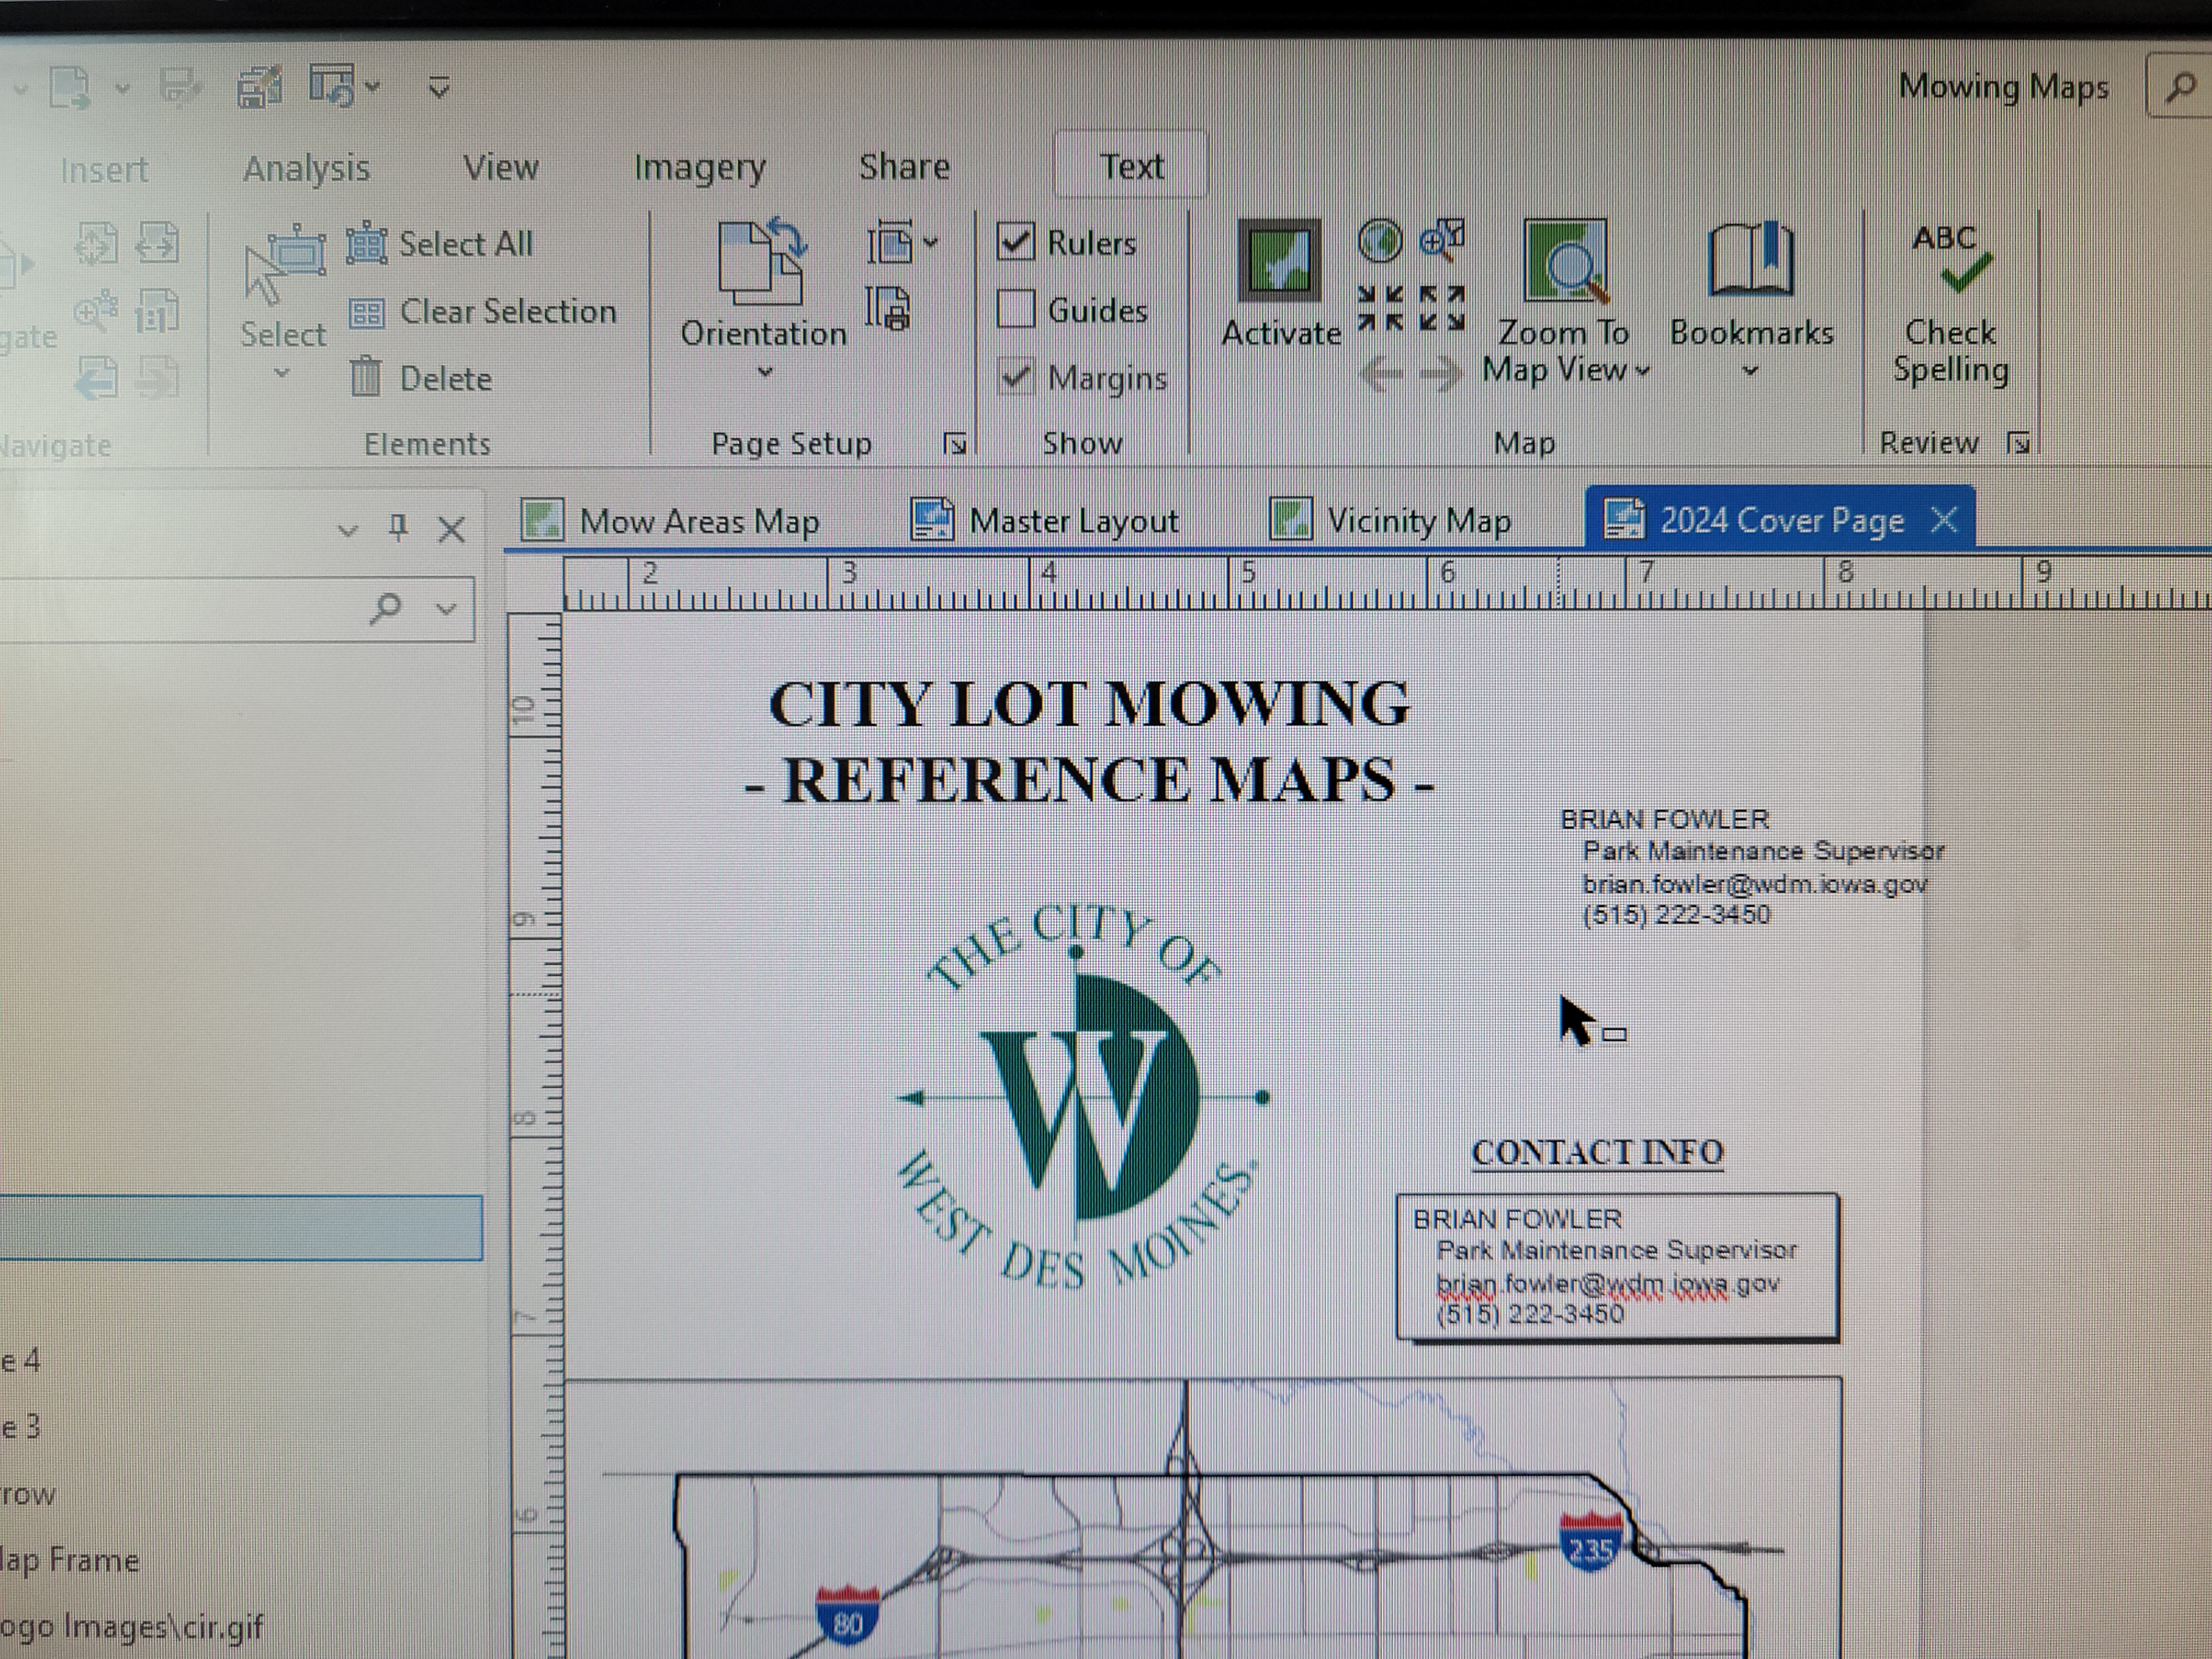Expand the pane search options dropdown

tap(446, 608)
